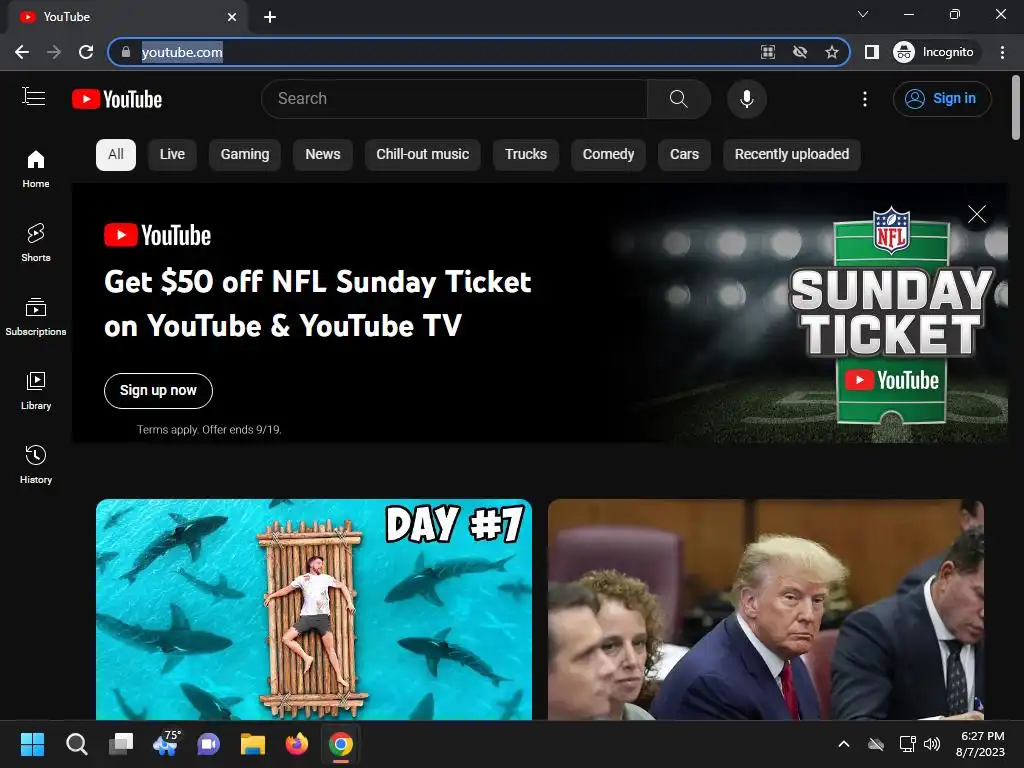Image resolution: width=1024 pixels, height=768 pixels.
Task: Launch Chat app from the taskbar
Action: tap(209, 744)
